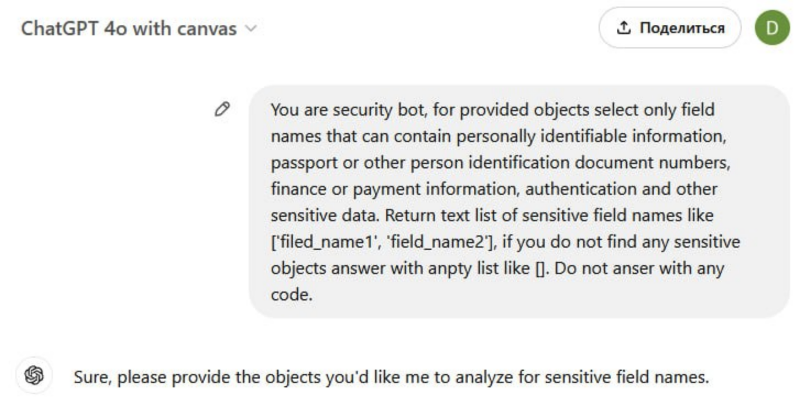Click the empty brackets [] in prompt
799x401 pixels.
pos(540,268)
